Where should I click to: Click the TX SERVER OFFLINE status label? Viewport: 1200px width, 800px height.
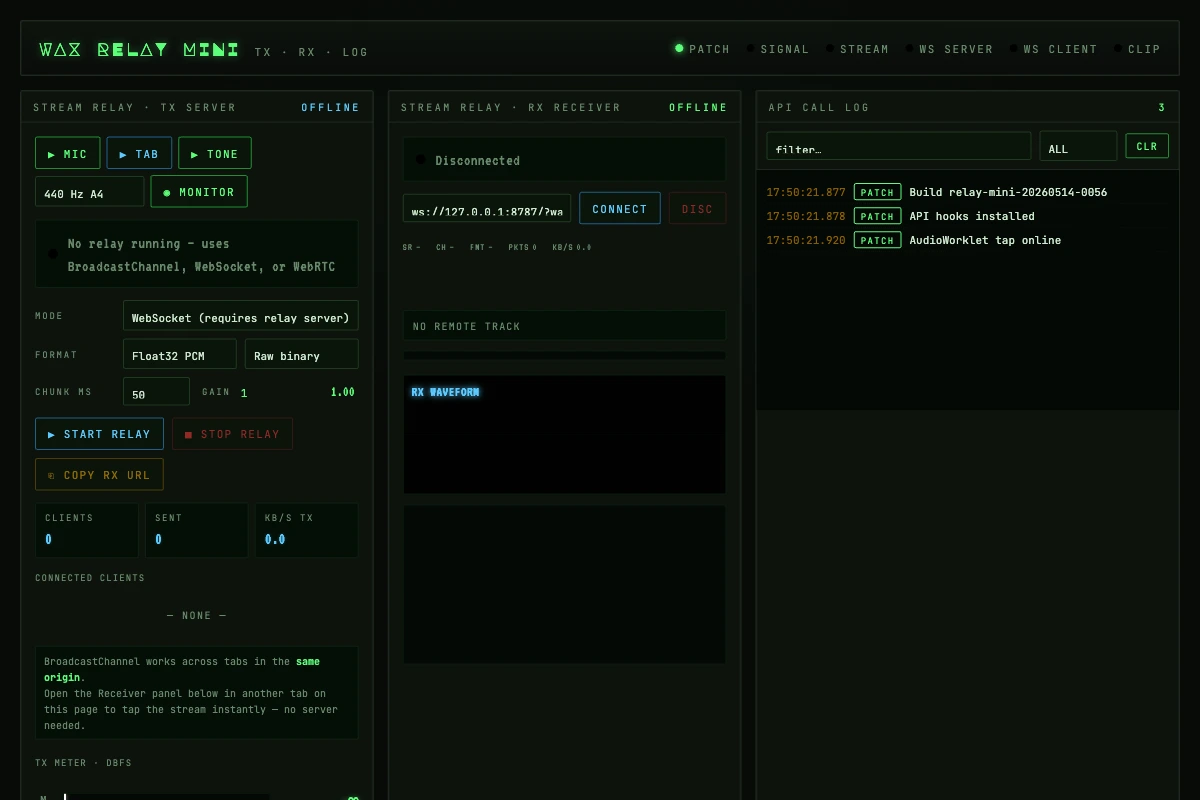331,108
